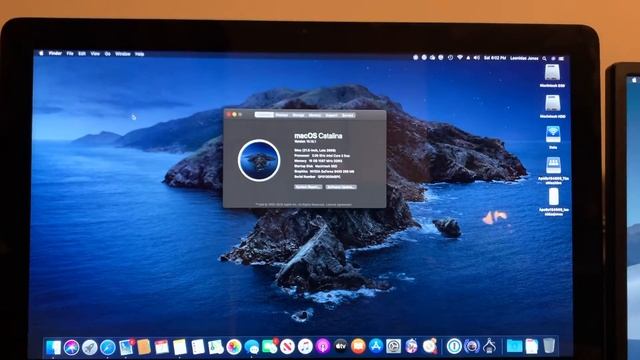Open Notification Center list icon

point(562,59)
